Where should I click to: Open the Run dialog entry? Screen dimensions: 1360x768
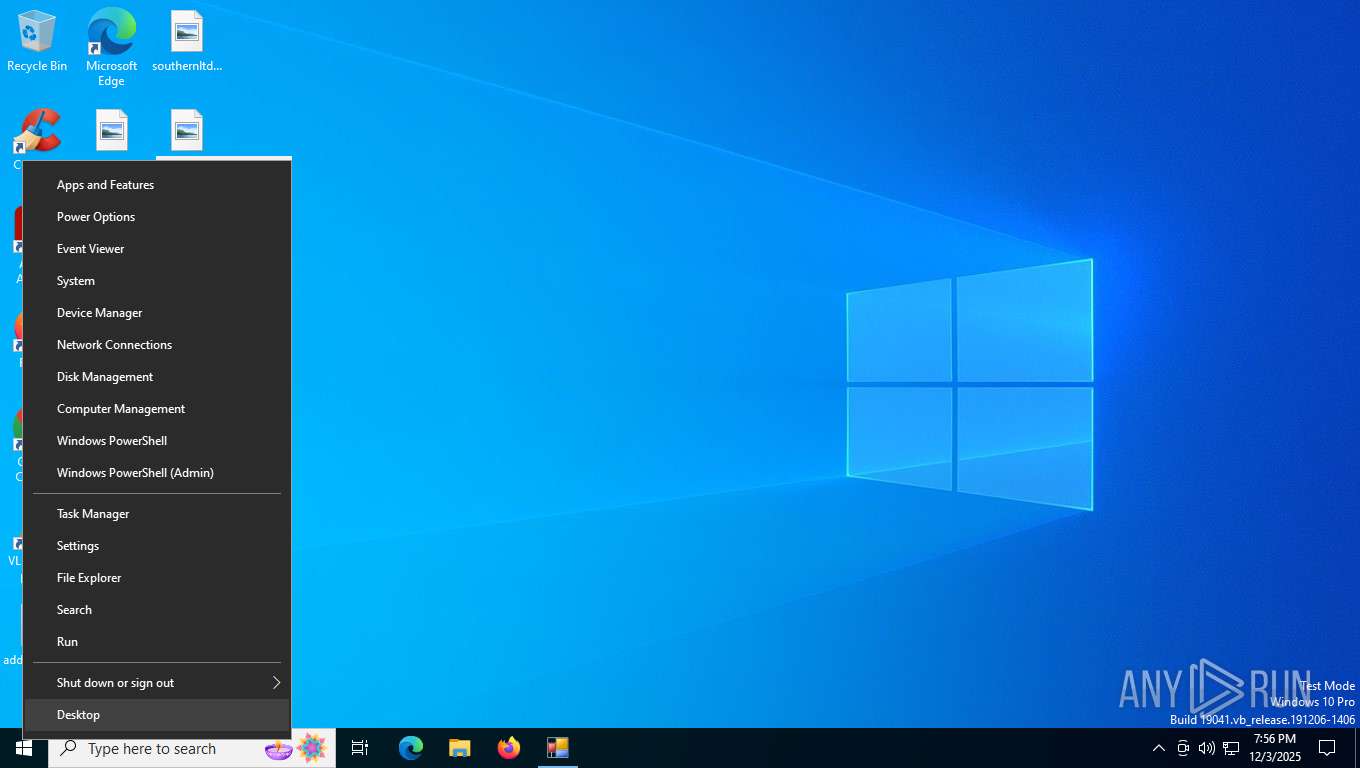(157, 642)
